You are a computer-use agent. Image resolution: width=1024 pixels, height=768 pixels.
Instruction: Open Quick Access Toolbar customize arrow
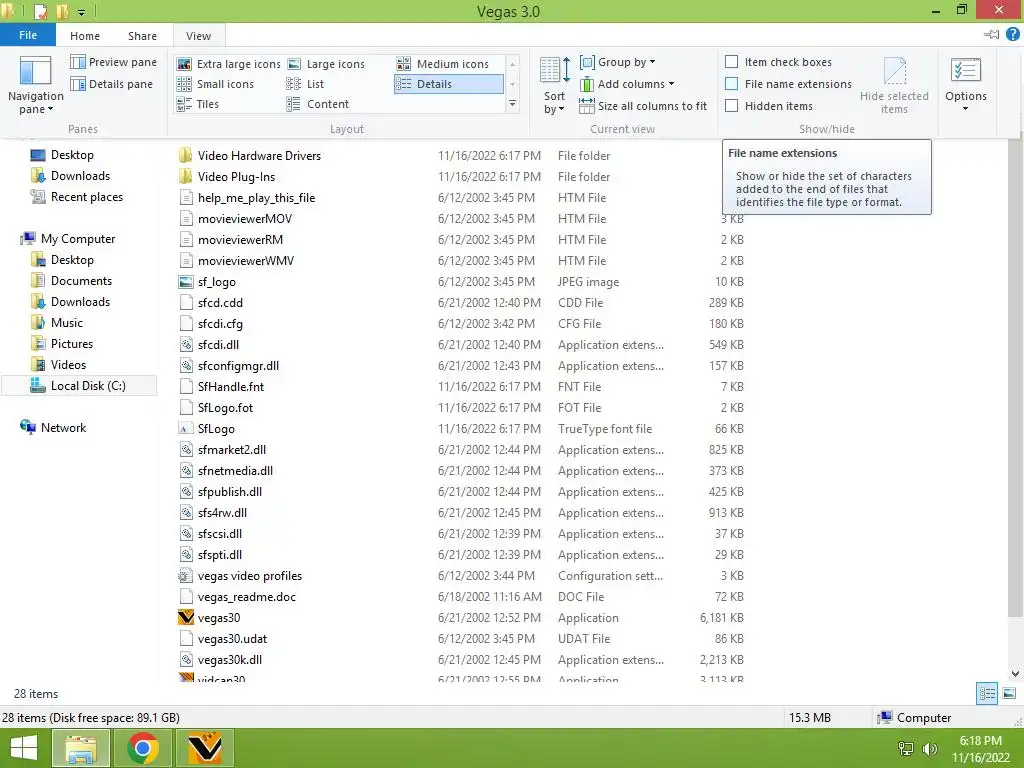pyautogui.click(x=81, y=12)
